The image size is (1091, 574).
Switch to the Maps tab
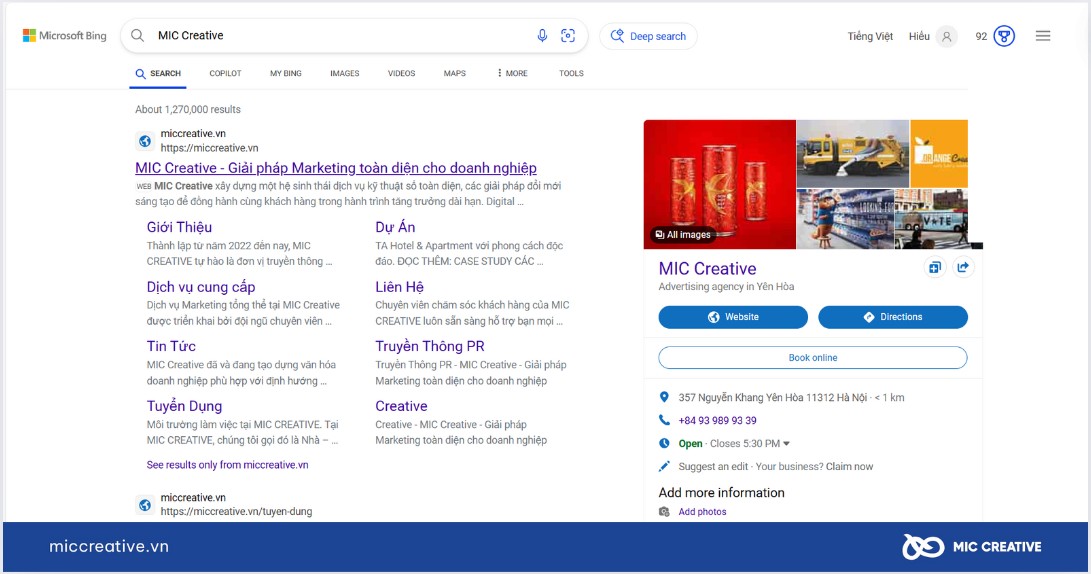(x=455, y=73)
